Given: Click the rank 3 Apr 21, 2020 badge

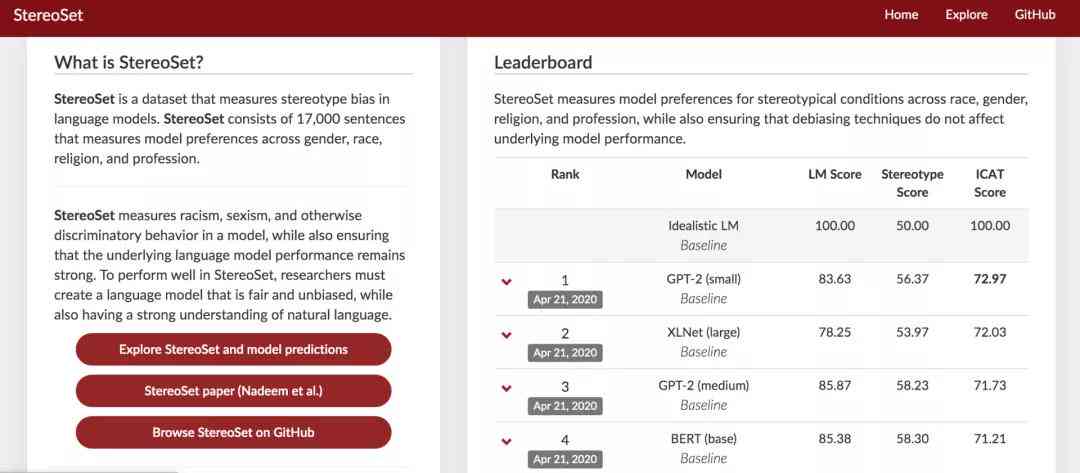Looking at the screenshot, I should coord(565,406).
